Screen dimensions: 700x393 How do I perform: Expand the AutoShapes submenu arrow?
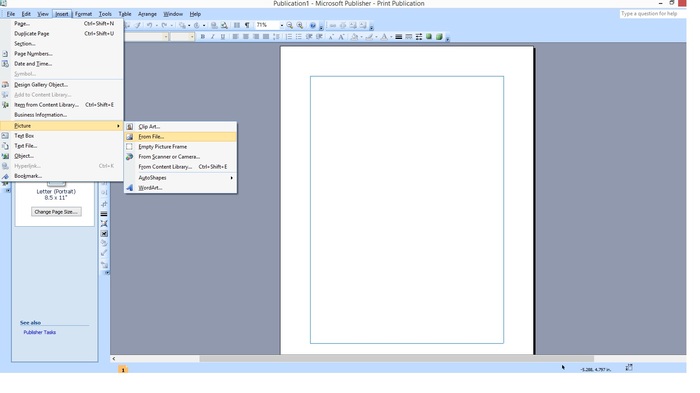(231, 178)
